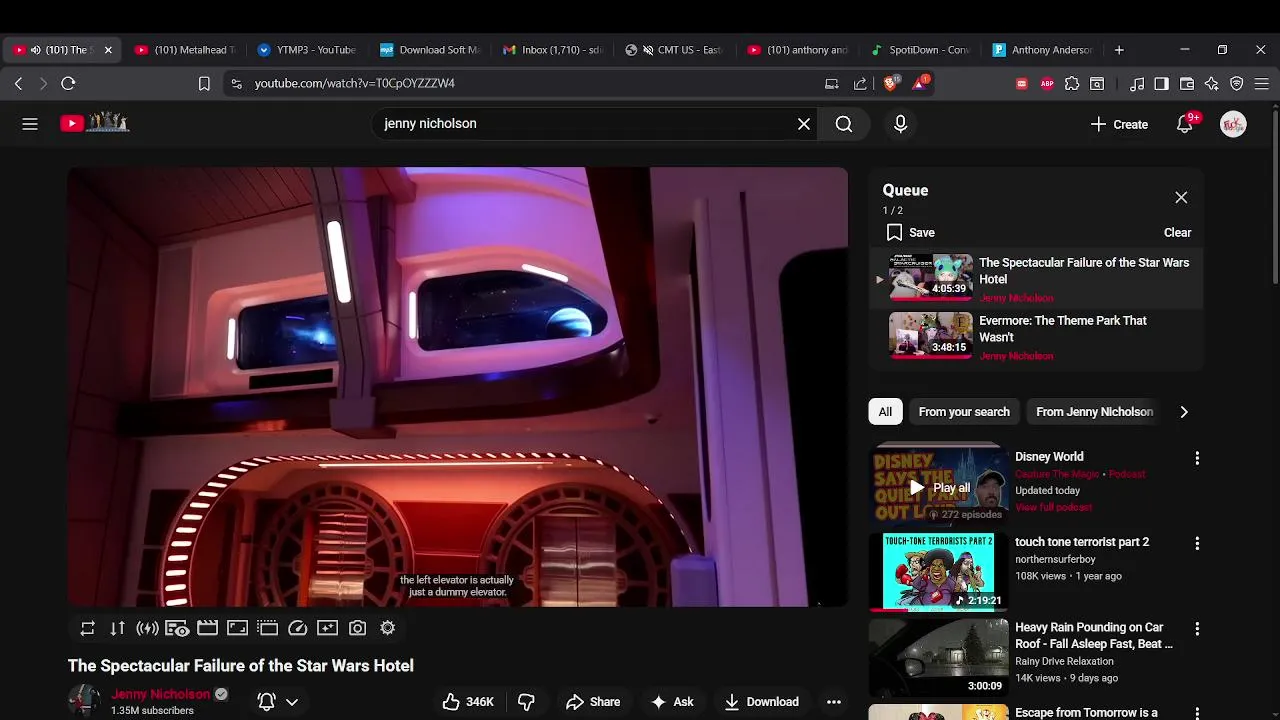Expand the notification preference chevron
The image size is (1280, 720).
(292, 702)
